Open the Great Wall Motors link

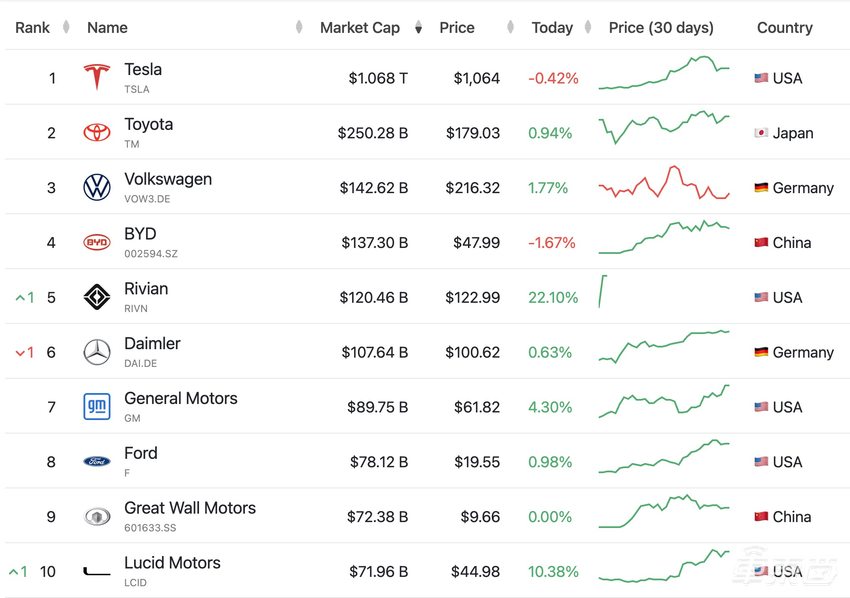point(190,508)
